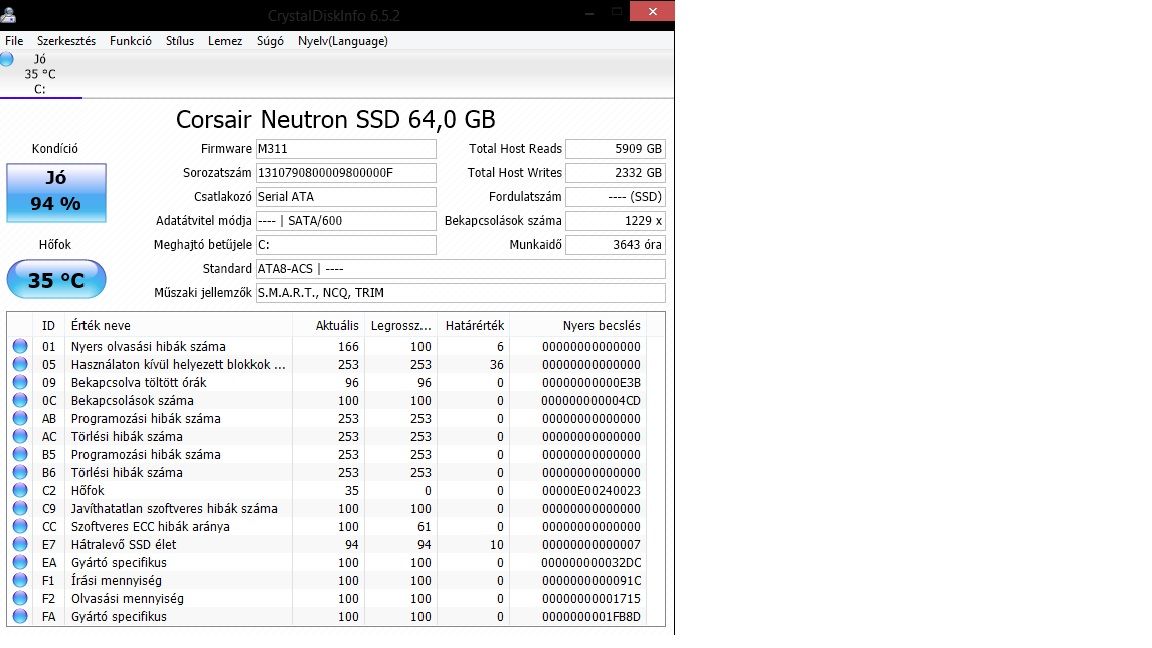Select the 'Olvasási mennyiség' row text
1152x648 pixels.
point(127,599)
